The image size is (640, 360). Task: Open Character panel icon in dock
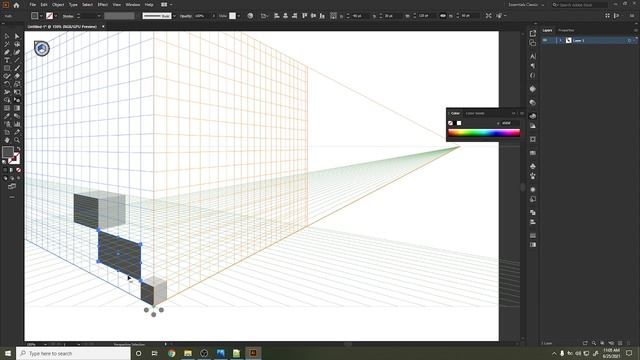coord(533,56)
